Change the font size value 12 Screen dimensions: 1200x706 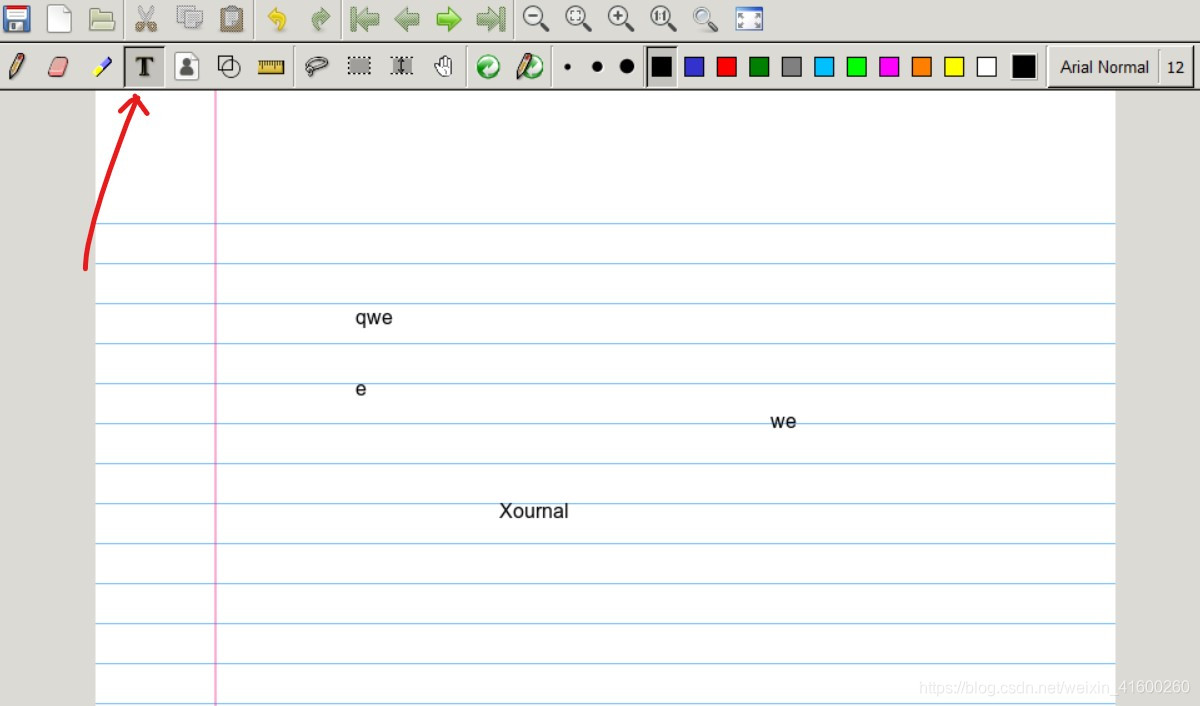tap(1176, 66)
